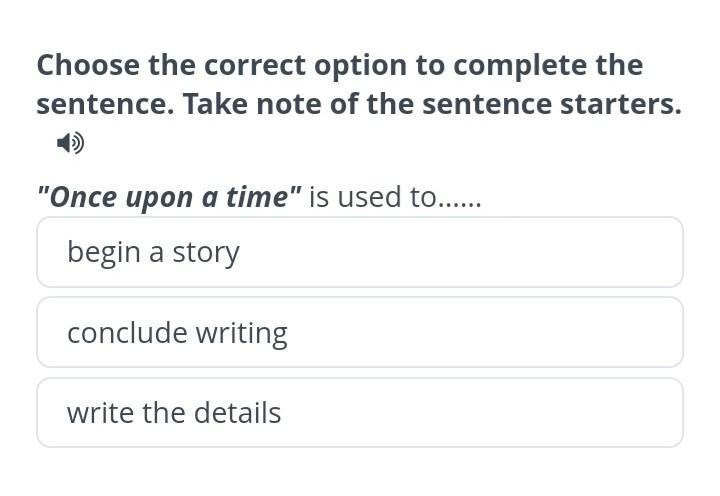
Task: Click the bold "Once upon a time" phrase
Action: click(x=169, y=197)
